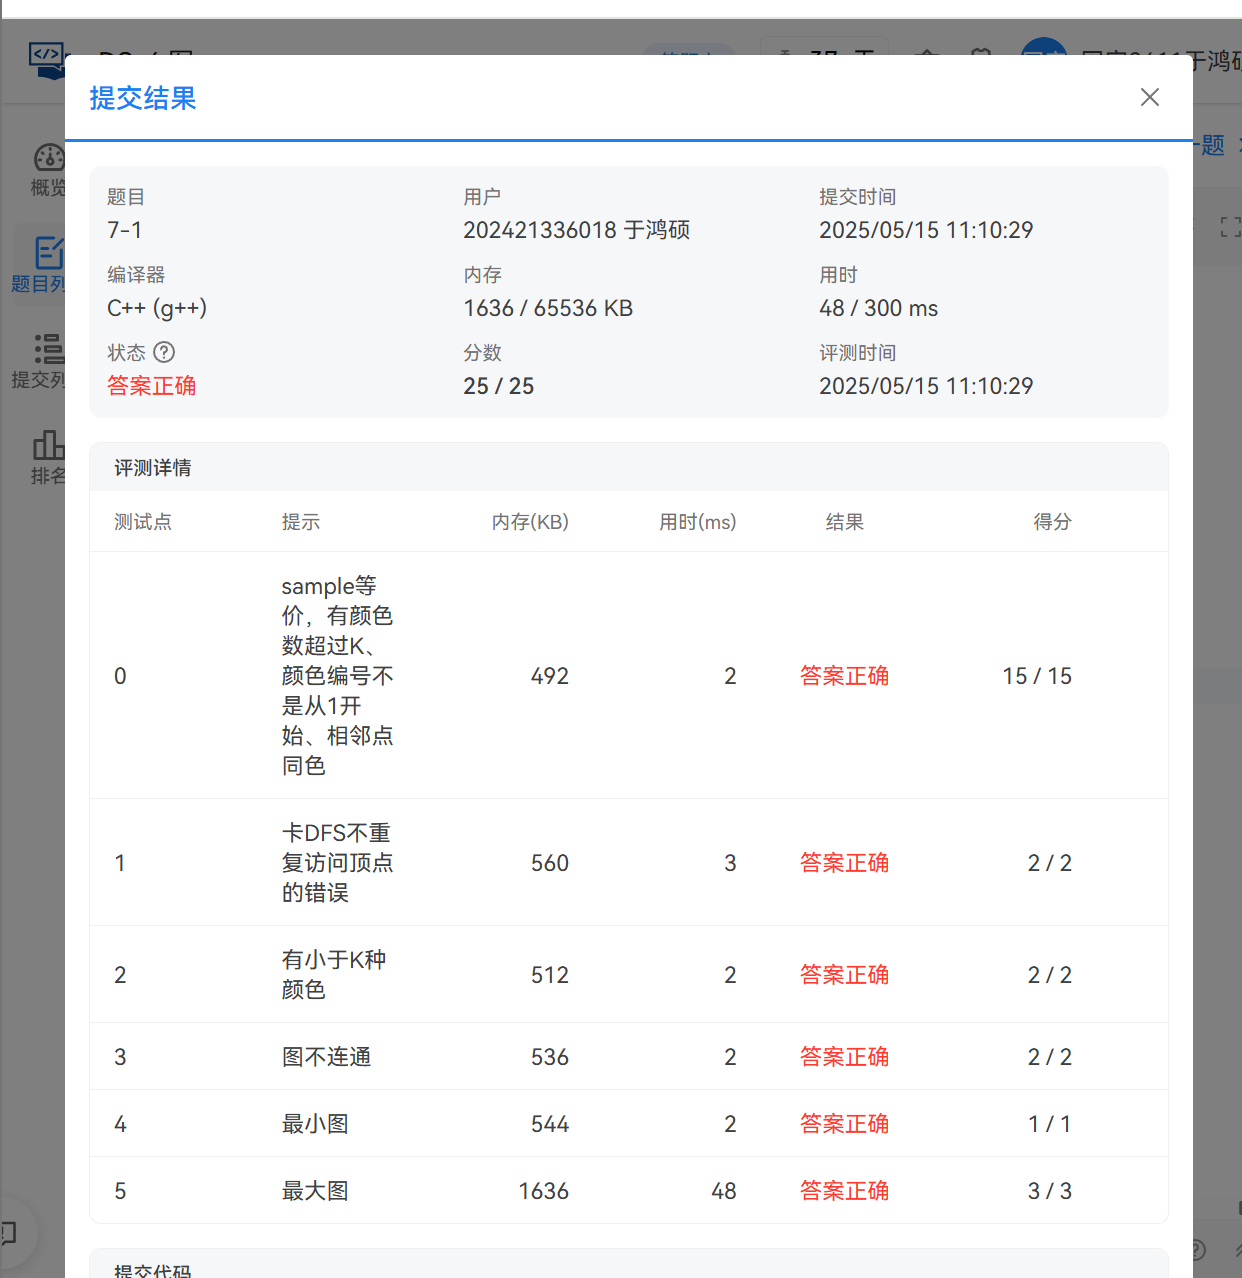The image size is (1242, 1278).
Task: Open the 排名 ranking chart icon
Action: click(x=47, y=445)
